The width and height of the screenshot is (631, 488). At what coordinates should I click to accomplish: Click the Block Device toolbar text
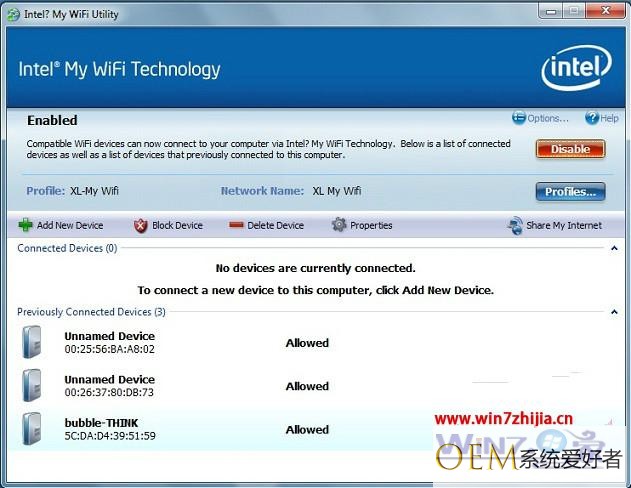[177, 225]
